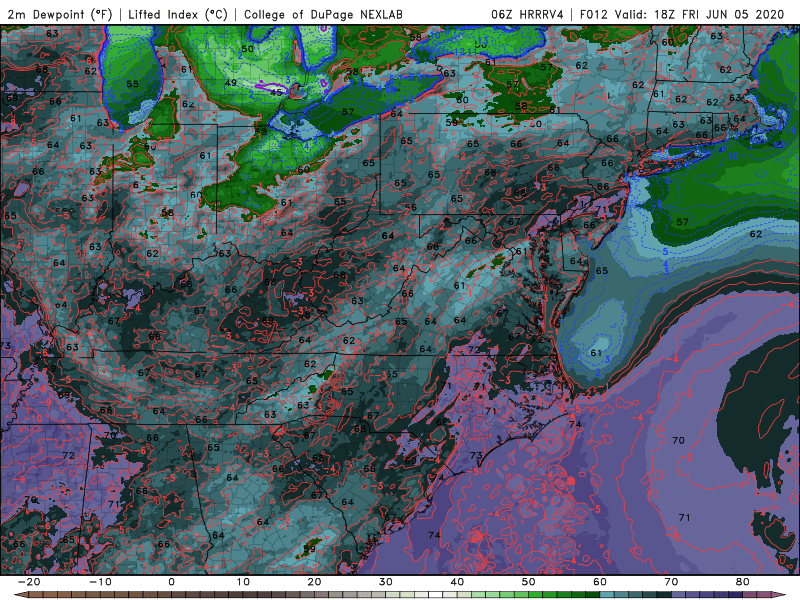The height and width of the screenshot is (600, 800).
Task: Click the 30 tick label on color scale
Action: click(x=386, y=582)
